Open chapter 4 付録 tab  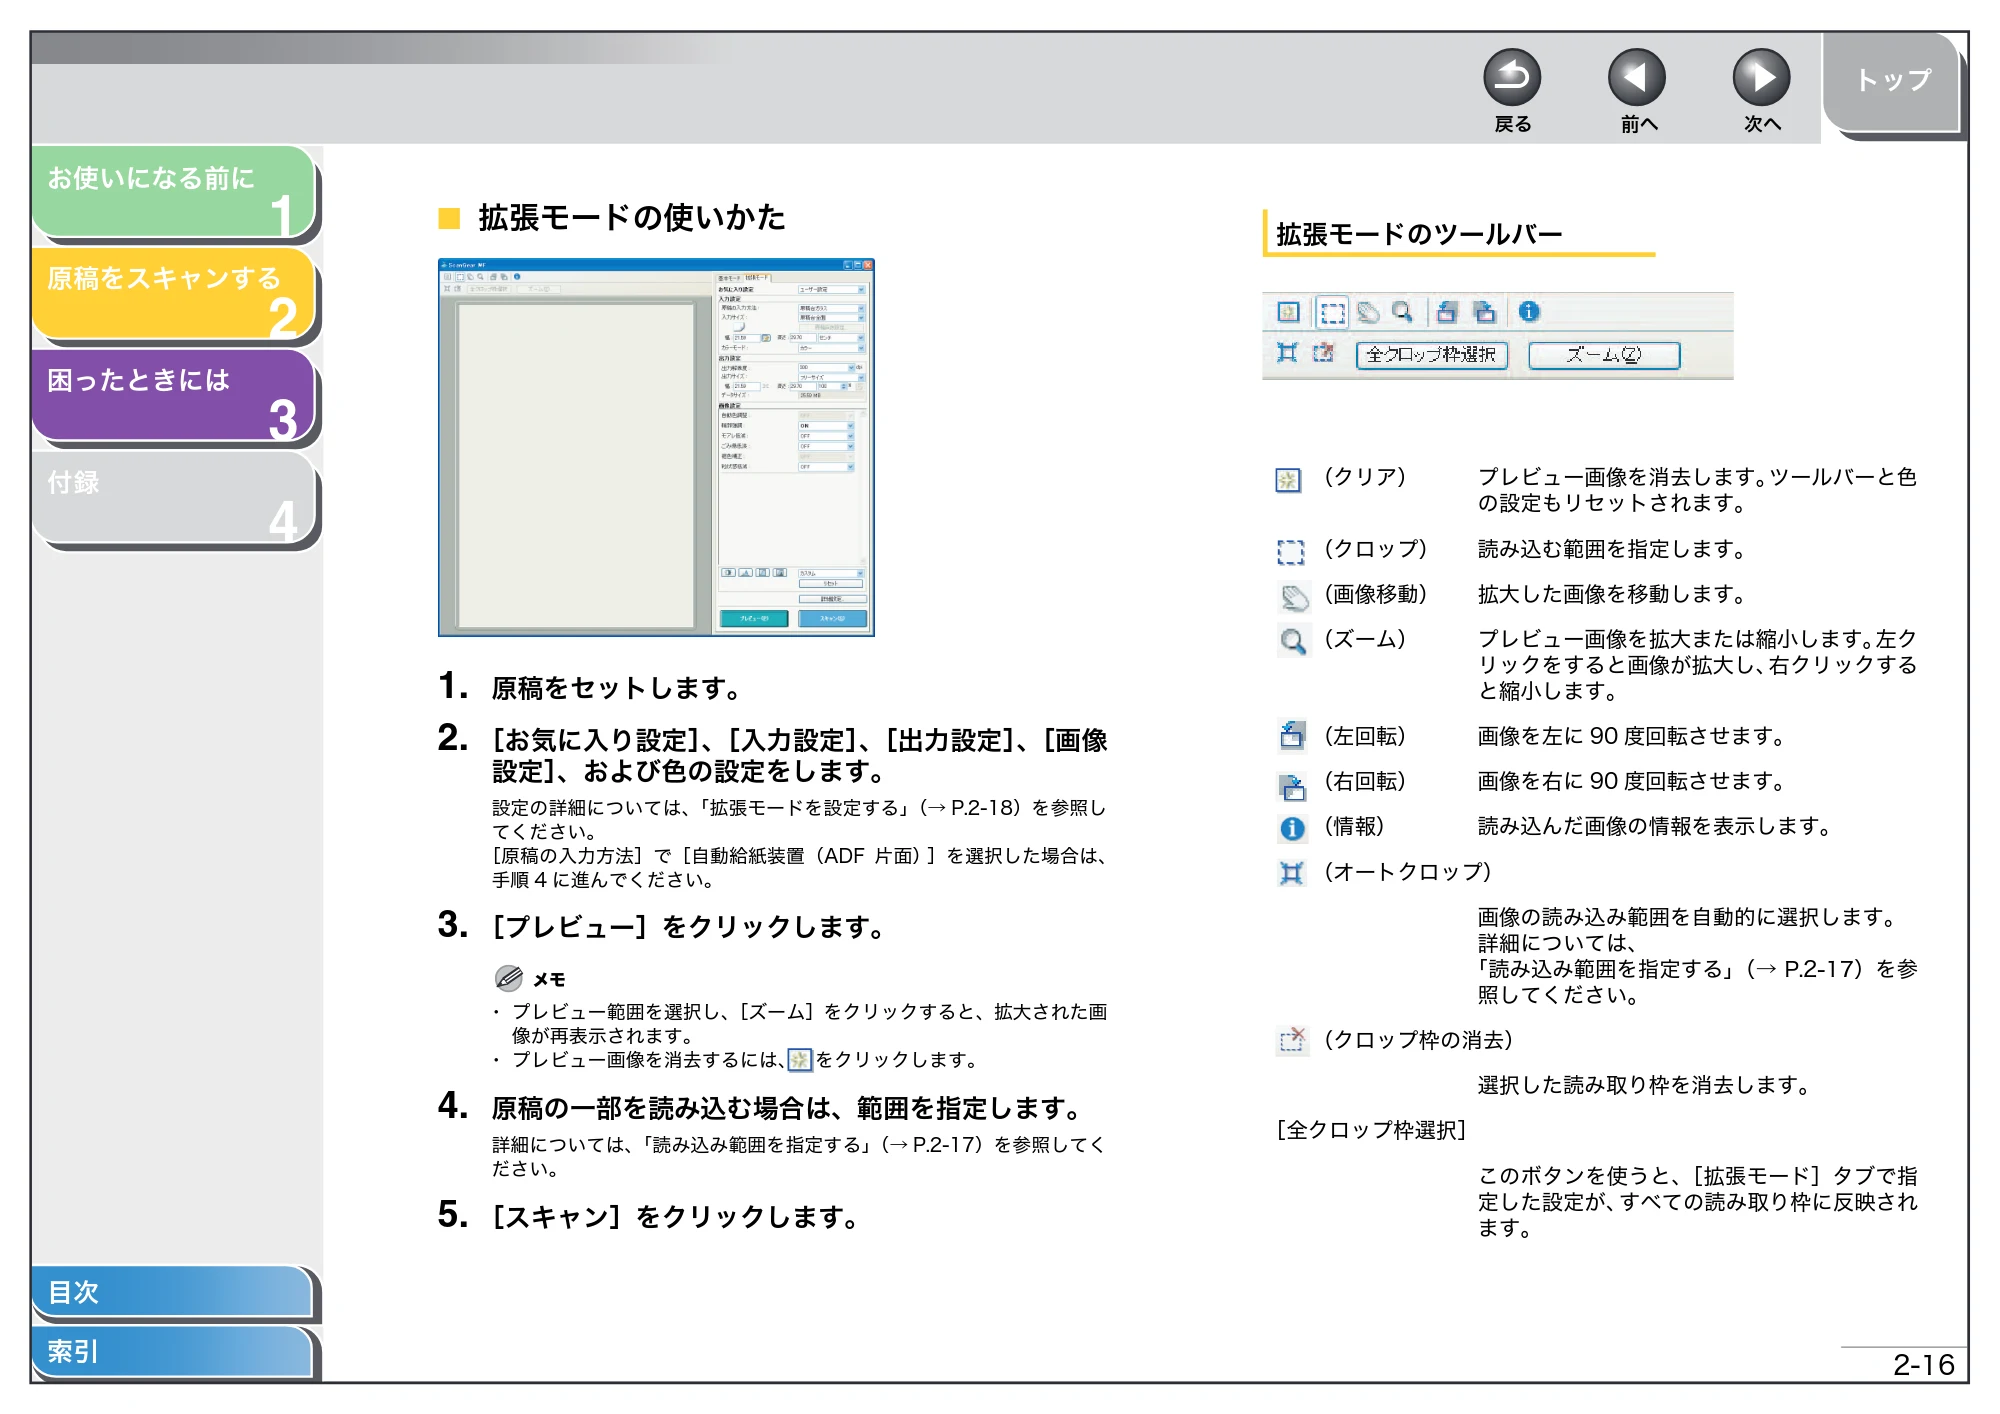point(174,496)
